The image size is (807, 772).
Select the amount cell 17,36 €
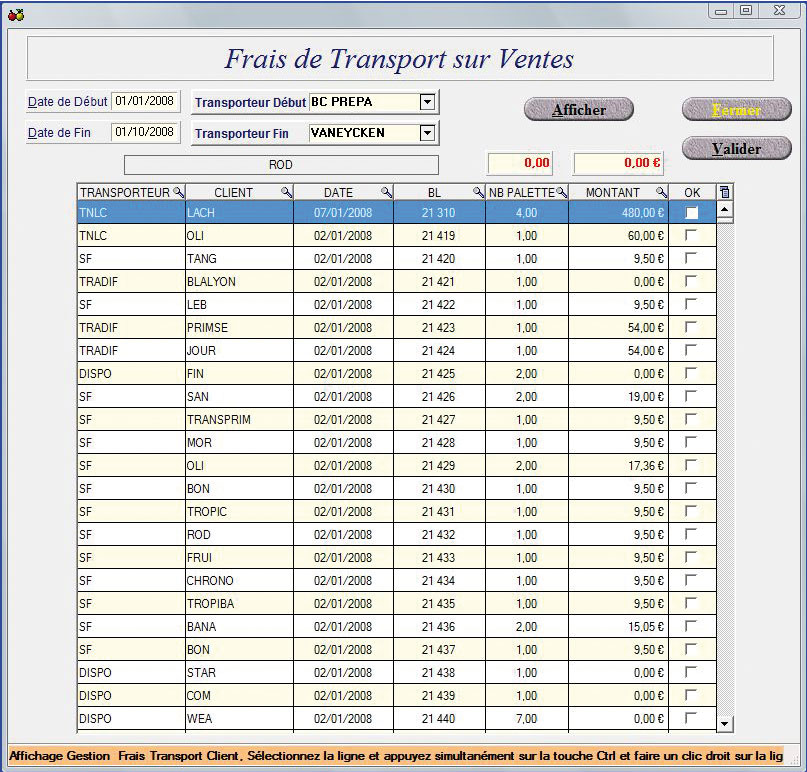[x=619, y=465]
